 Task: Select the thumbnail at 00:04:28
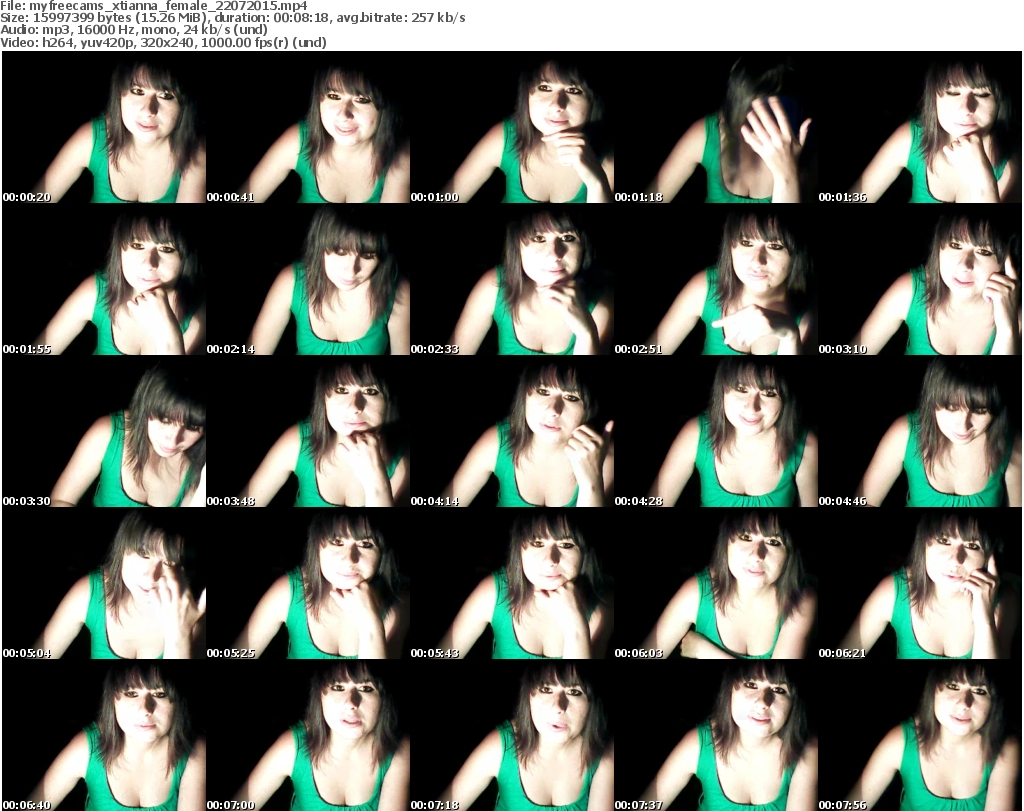[x=716, y=432]
